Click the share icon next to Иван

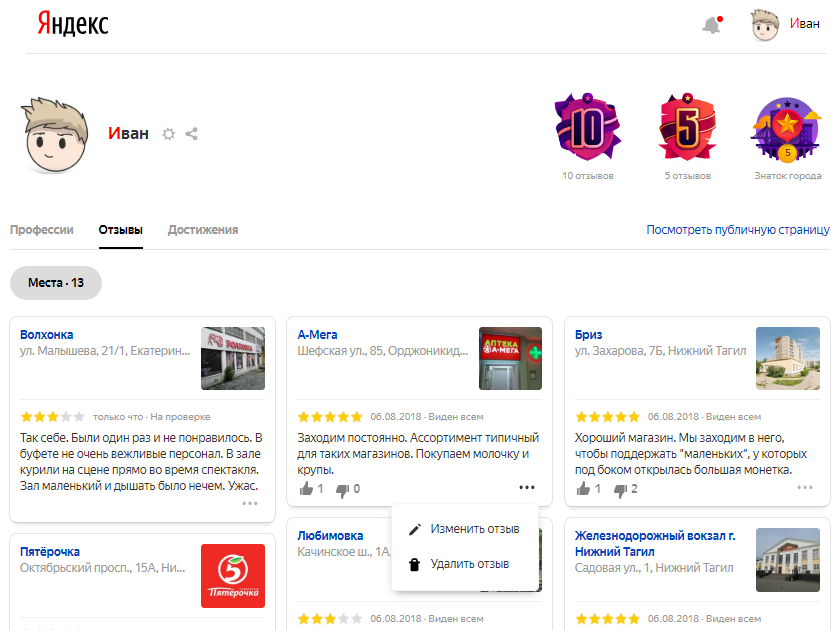[x=192, y=133]
